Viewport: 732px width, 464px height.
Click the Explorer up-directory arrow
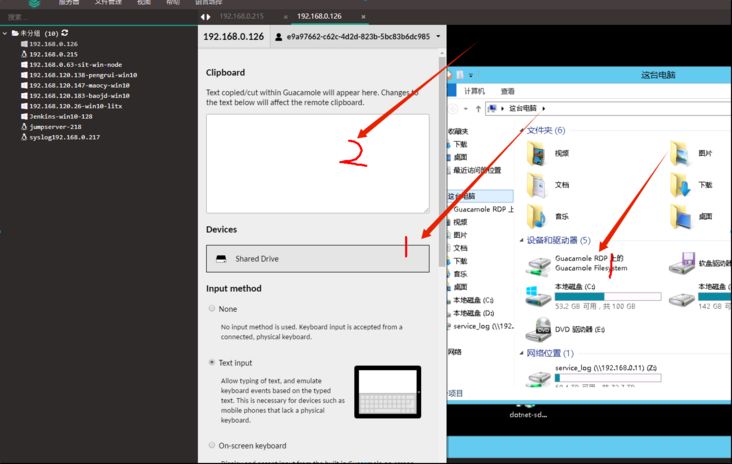[x=478, y=109]
